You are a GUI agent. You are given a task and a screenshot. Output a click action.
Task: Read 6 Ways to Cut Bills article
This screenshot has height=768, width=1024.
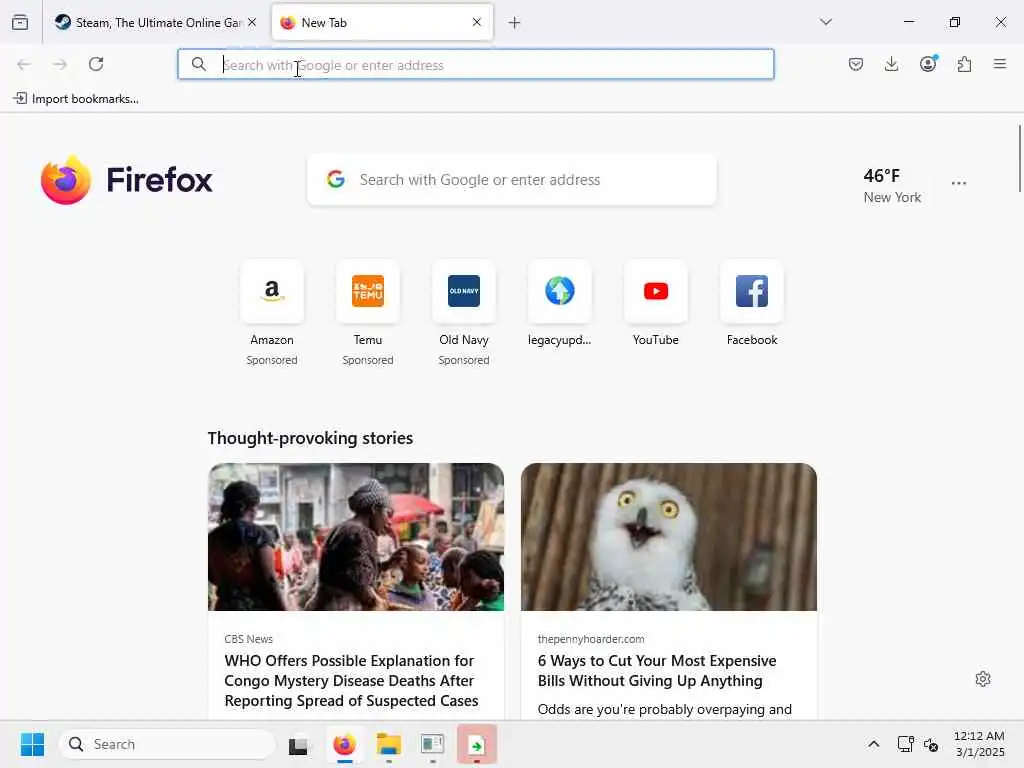click(657, 671)
